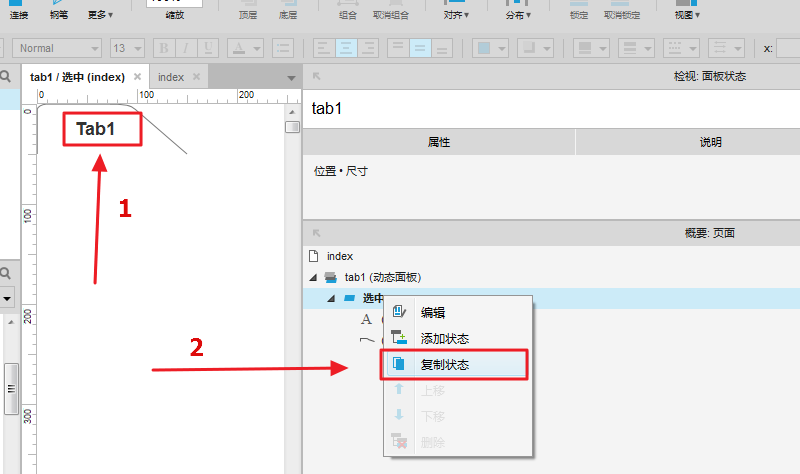This screenshot has width=800, height=474.
Task: Click the Tab1 text on canvas
Action: click(x=96, y=129)
